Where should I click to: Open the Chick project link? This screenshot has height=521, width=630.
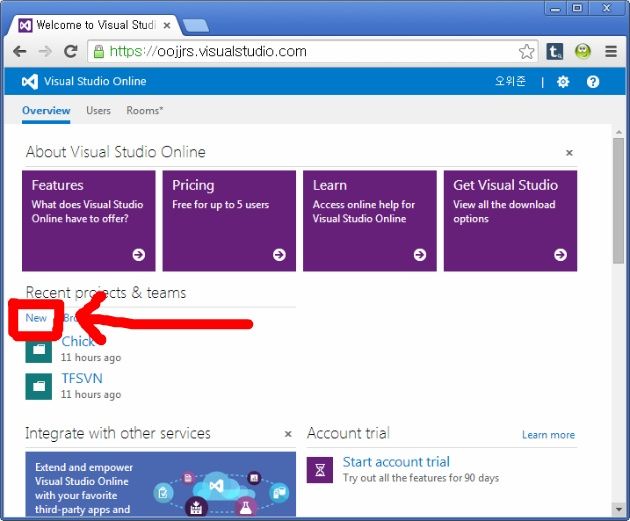[78, 341]
